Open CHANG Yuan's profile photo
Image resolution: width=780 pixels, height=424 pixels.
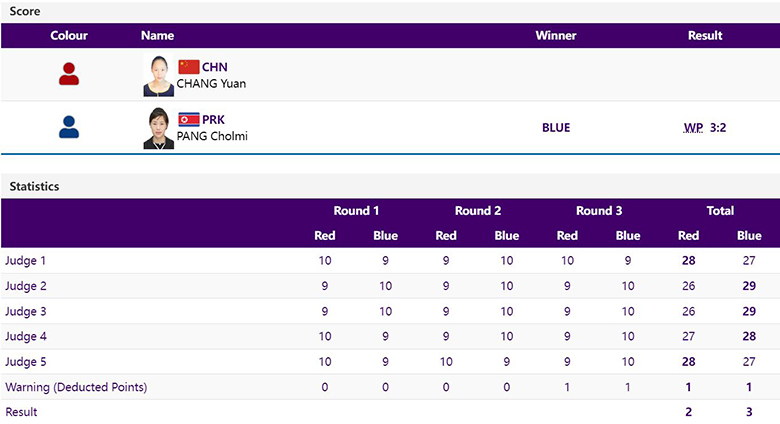(159, 76)
